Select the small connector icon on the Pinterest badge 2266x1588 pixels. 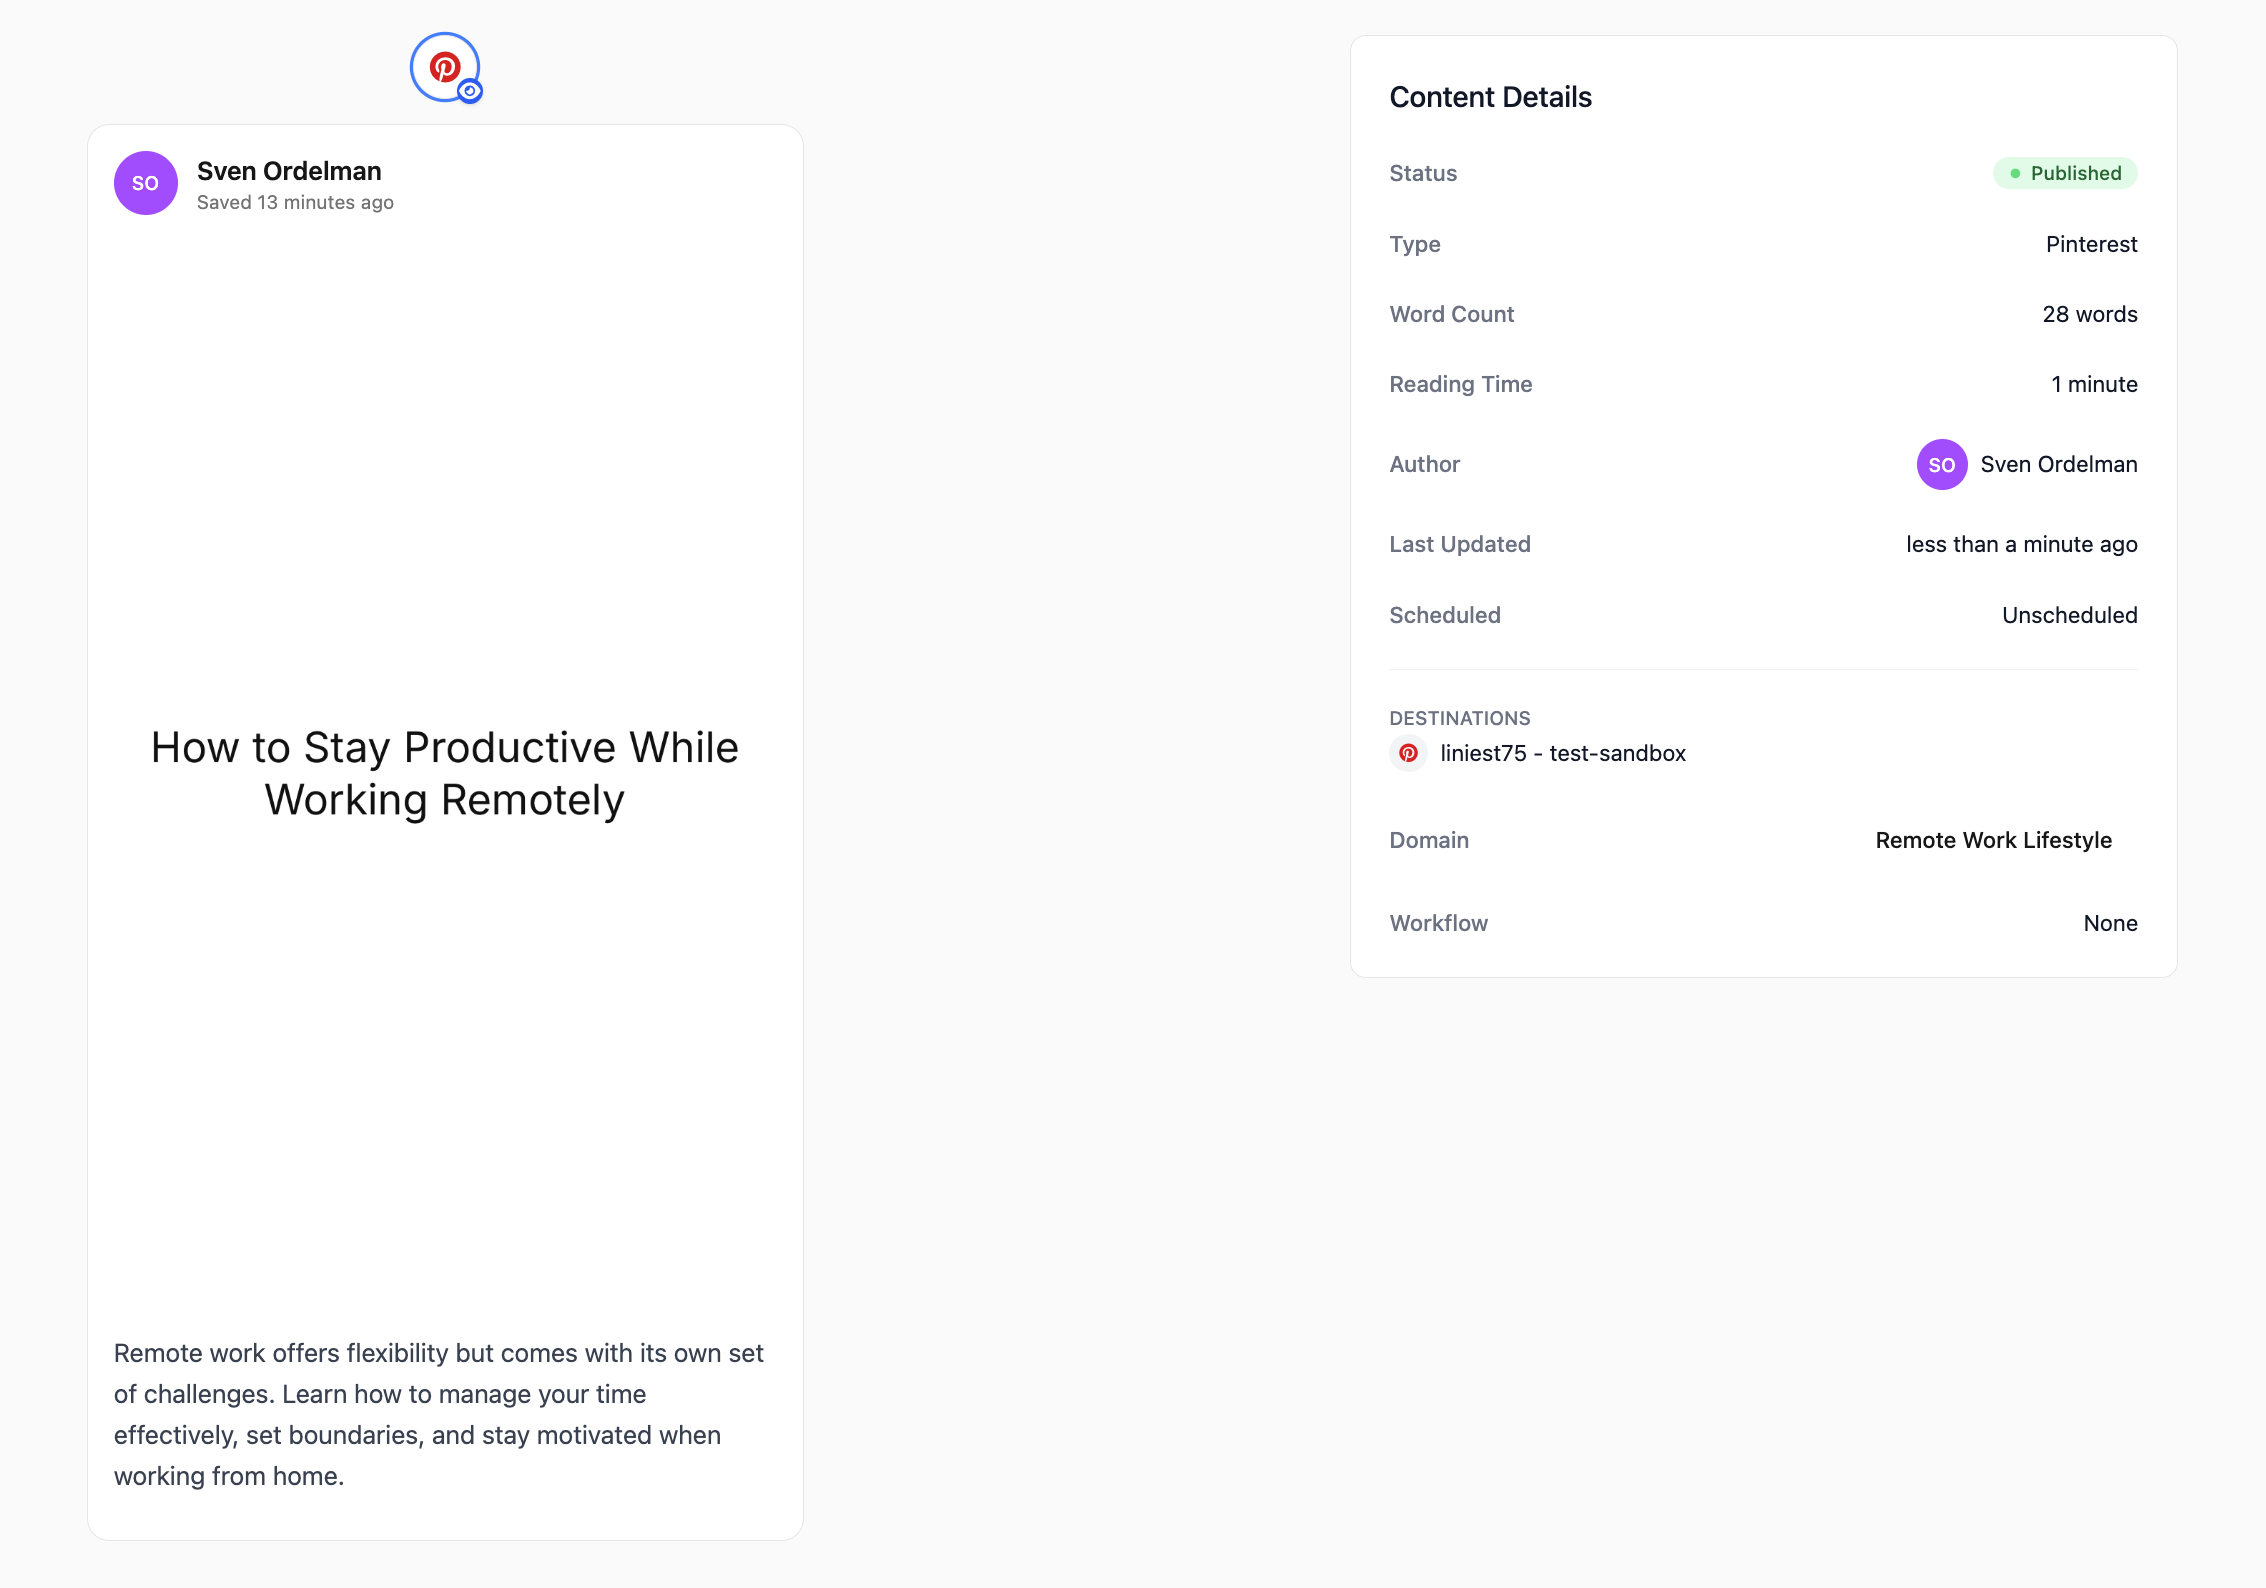[x=470, y=92]
